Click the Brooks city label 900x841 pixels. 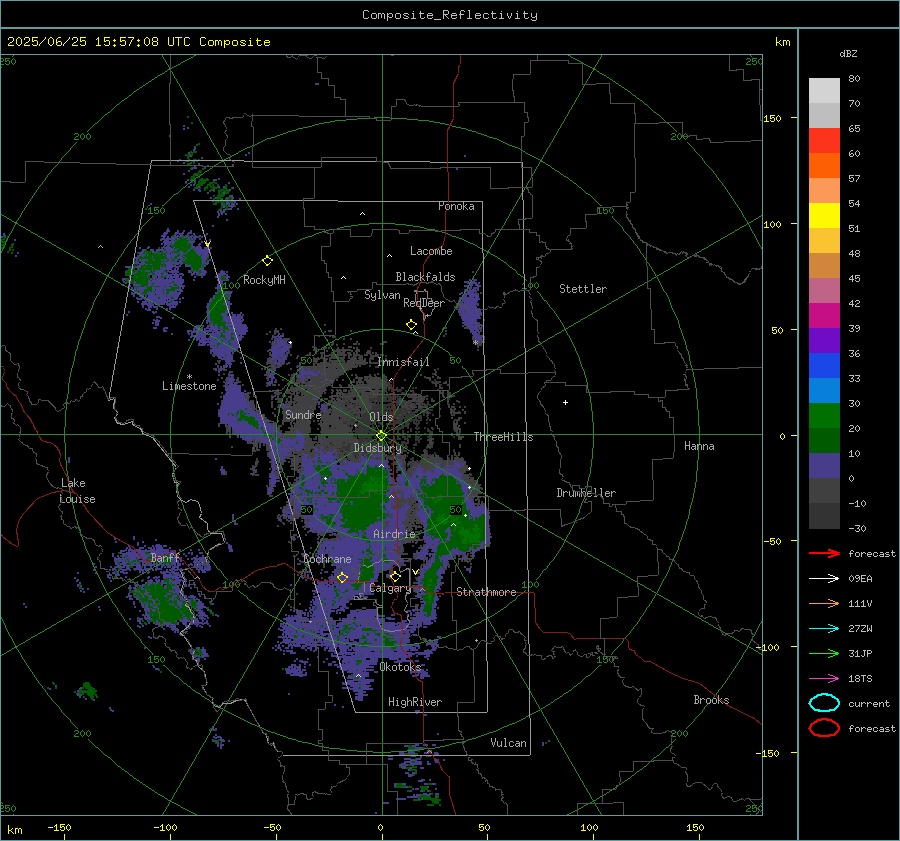(711, 700)
